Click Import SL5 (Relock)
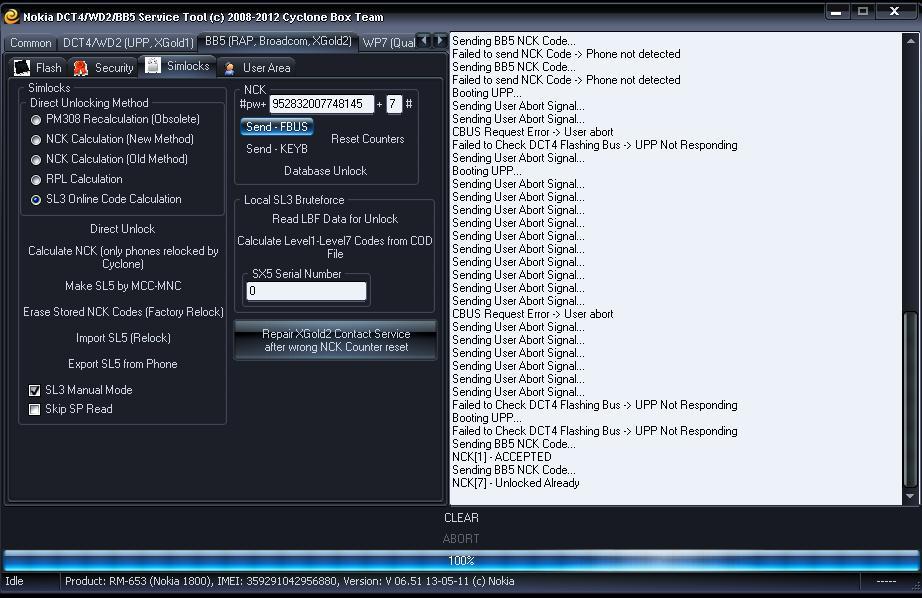 (x=123, y=338)
